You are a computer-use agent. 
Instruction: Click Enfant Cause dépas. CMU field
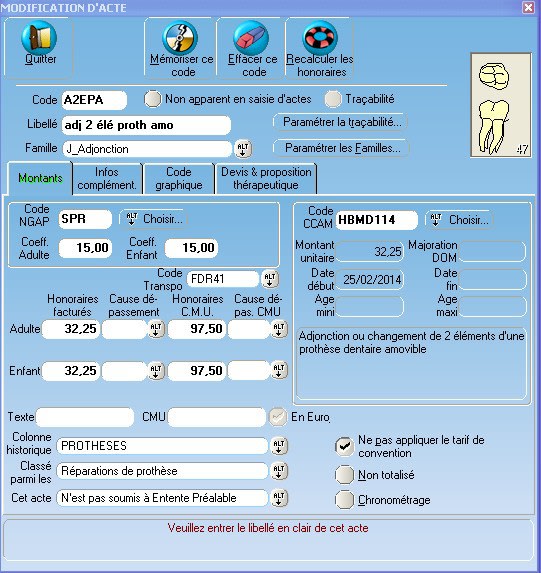pos(249,371)
